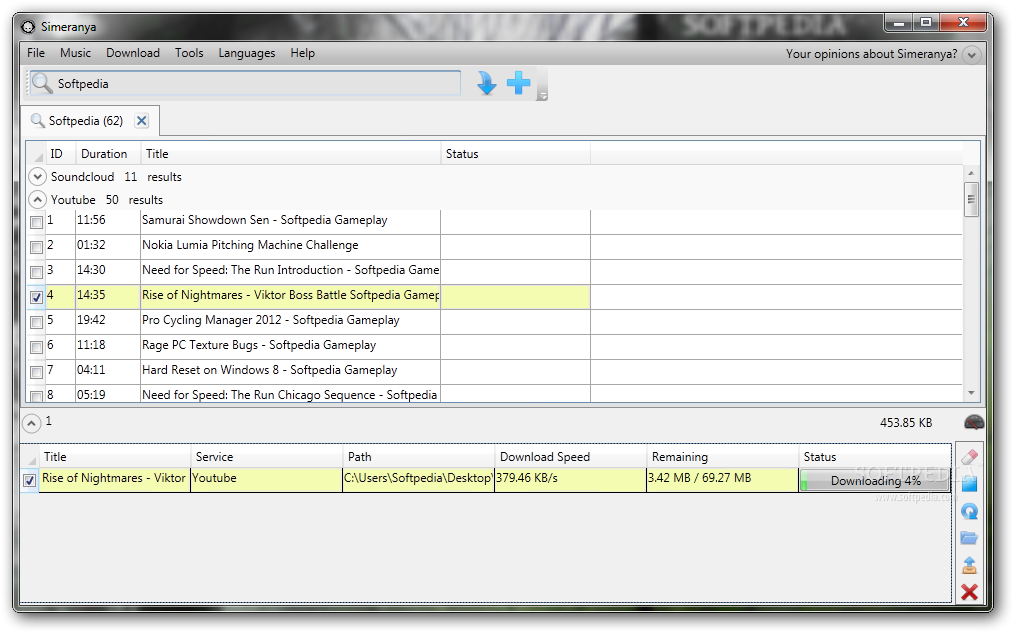Collapse the Youtube 50 results group

click(38, 200)
